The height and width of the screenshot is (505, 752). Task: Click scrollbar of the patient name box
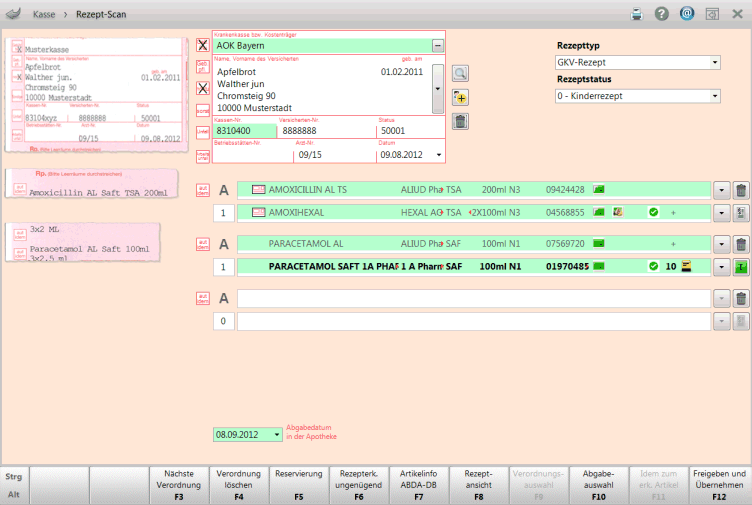click(437, 89)
